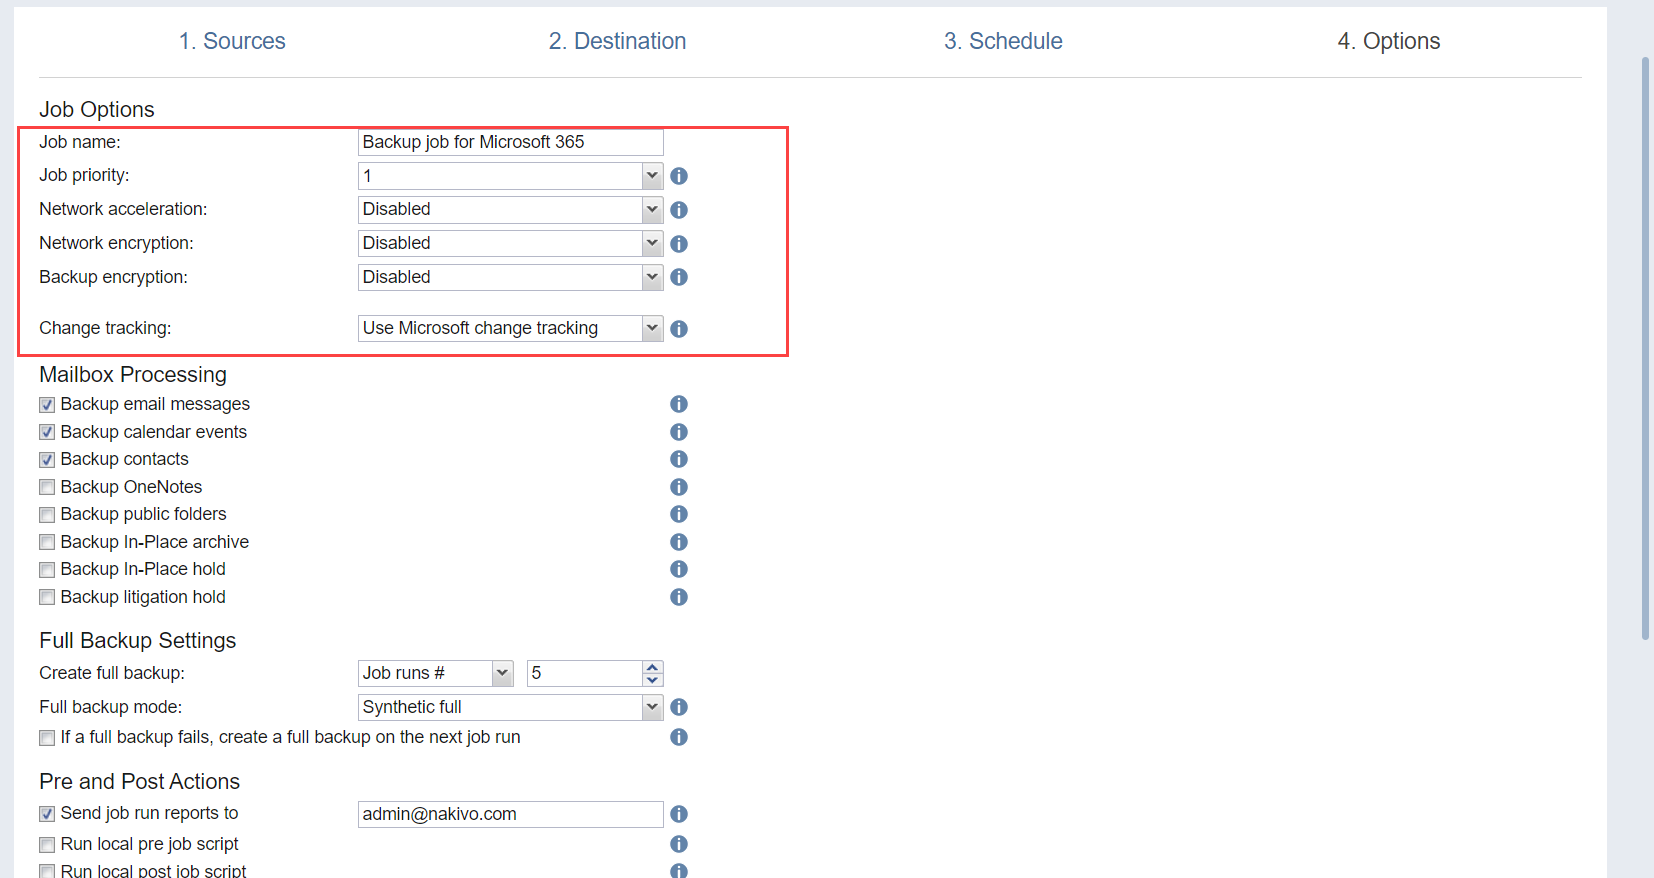Click info icon for Backup OneNotes
This screenshot has width=1654, height=878.
(x=679, y=487)
